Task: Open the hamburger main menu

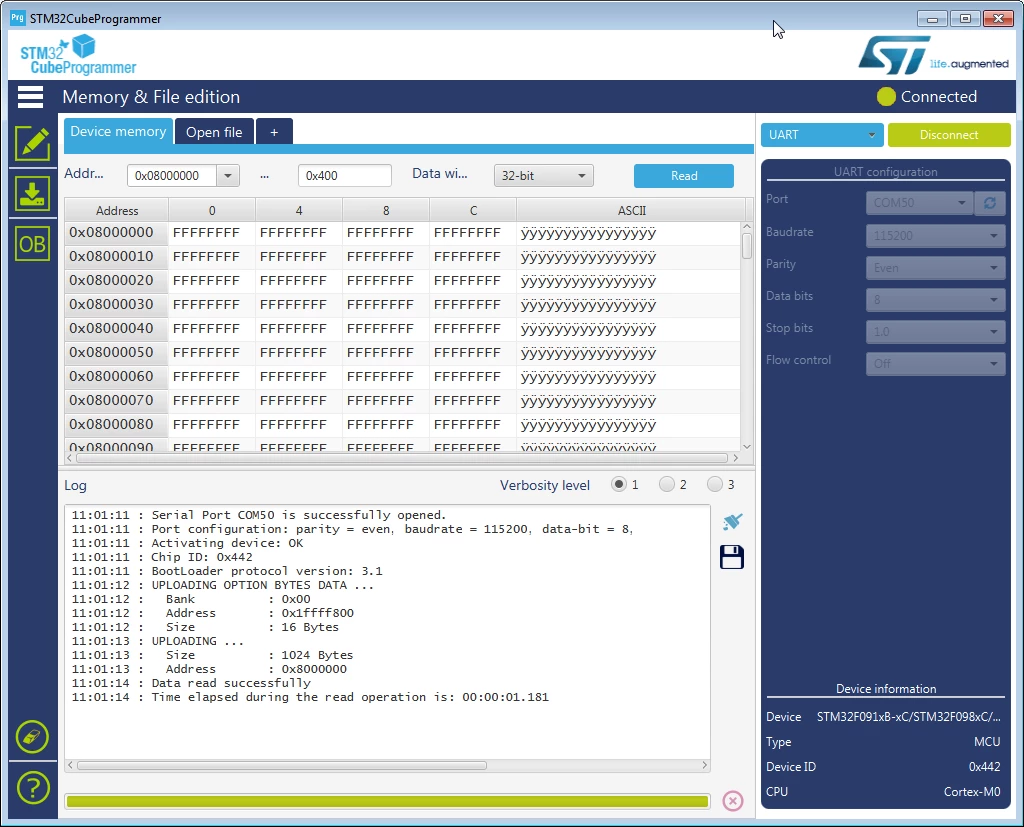Action: 31,97
